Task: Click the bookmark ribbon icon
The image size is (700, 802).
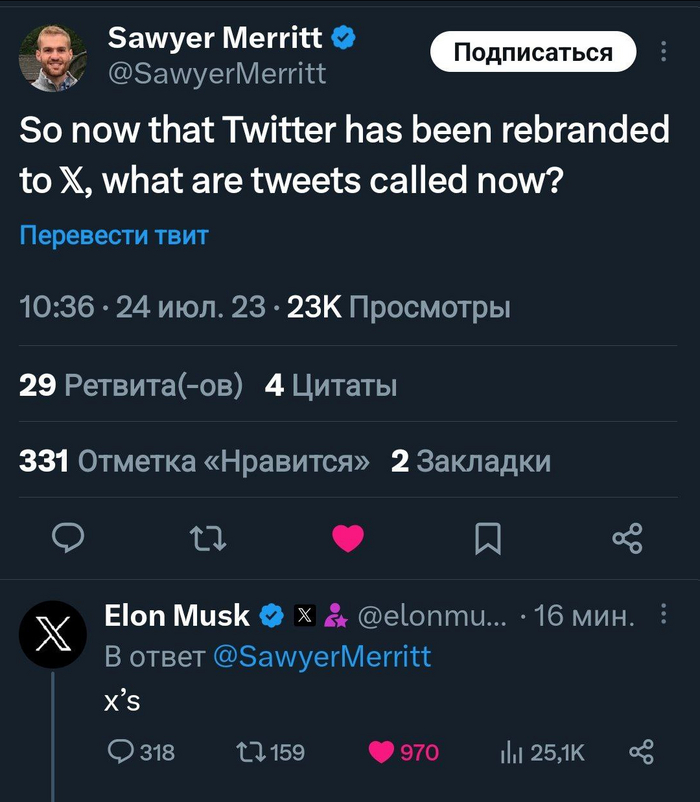Action: (488, 538)
